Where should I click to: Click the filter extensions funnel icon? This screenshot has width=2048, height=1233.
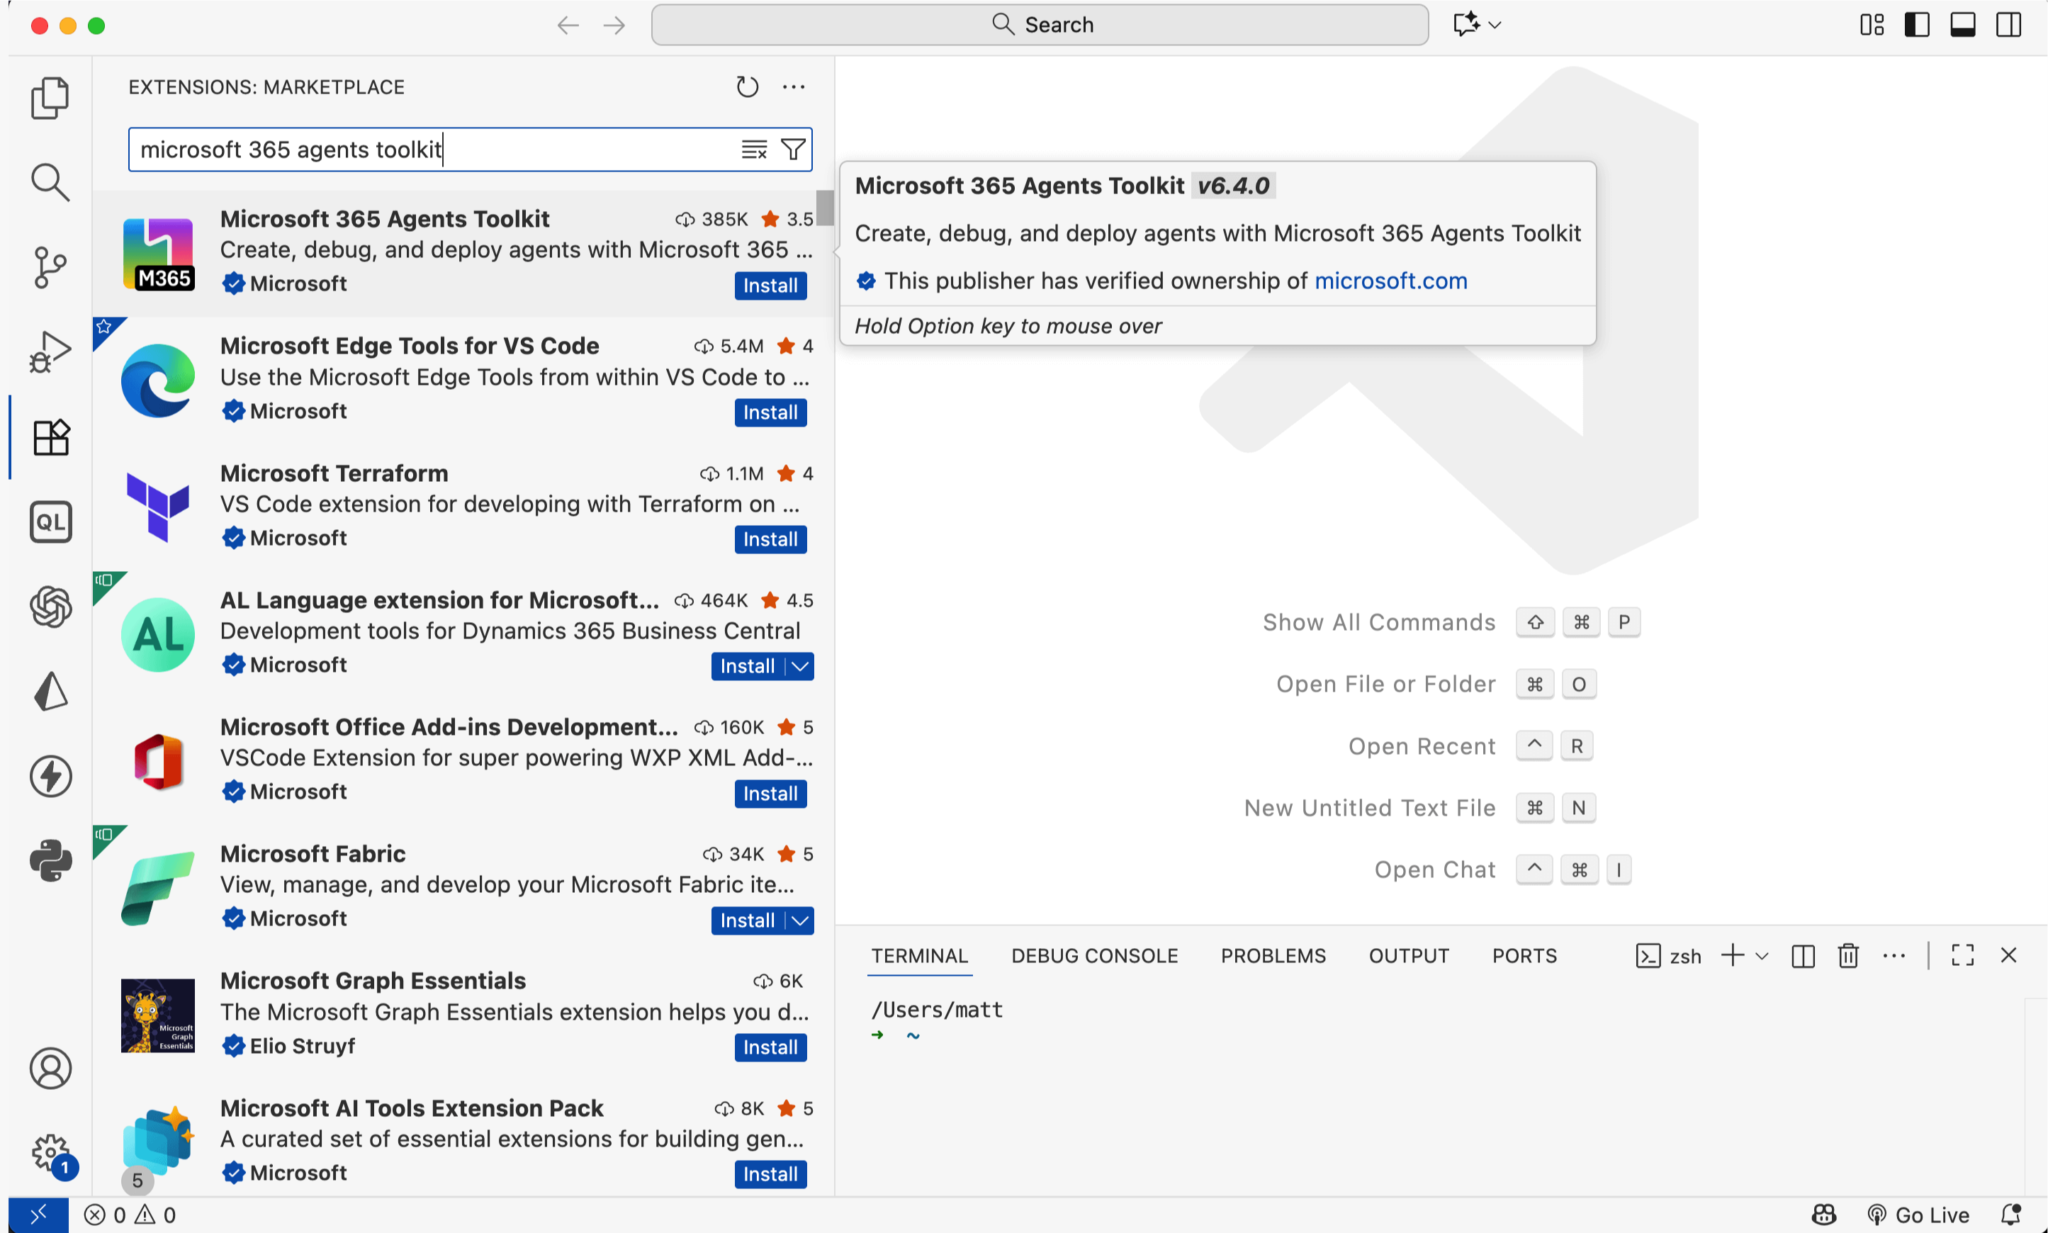(793, 149)
